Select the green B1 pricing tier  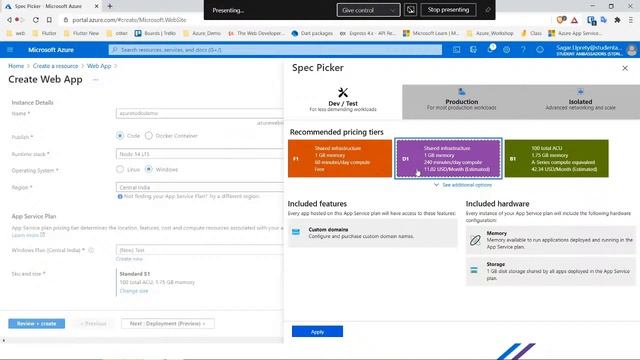(556, 158)
